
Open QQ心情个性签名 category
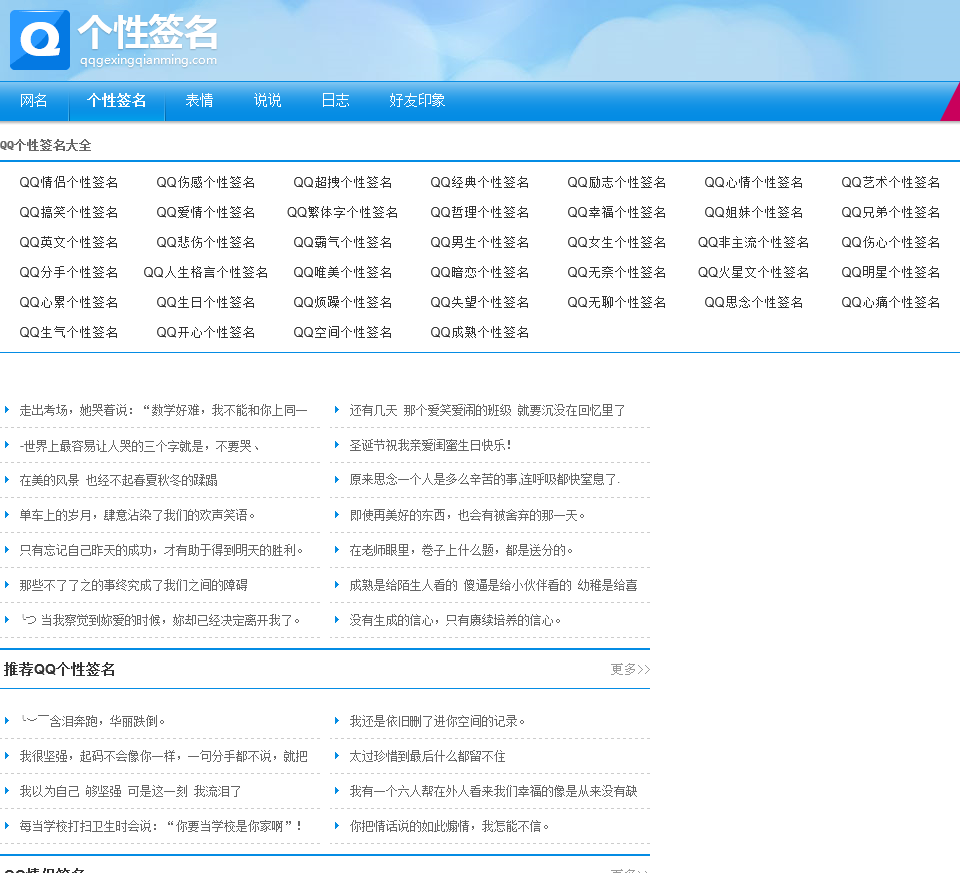pyautogui.click(x=754, y=182)
